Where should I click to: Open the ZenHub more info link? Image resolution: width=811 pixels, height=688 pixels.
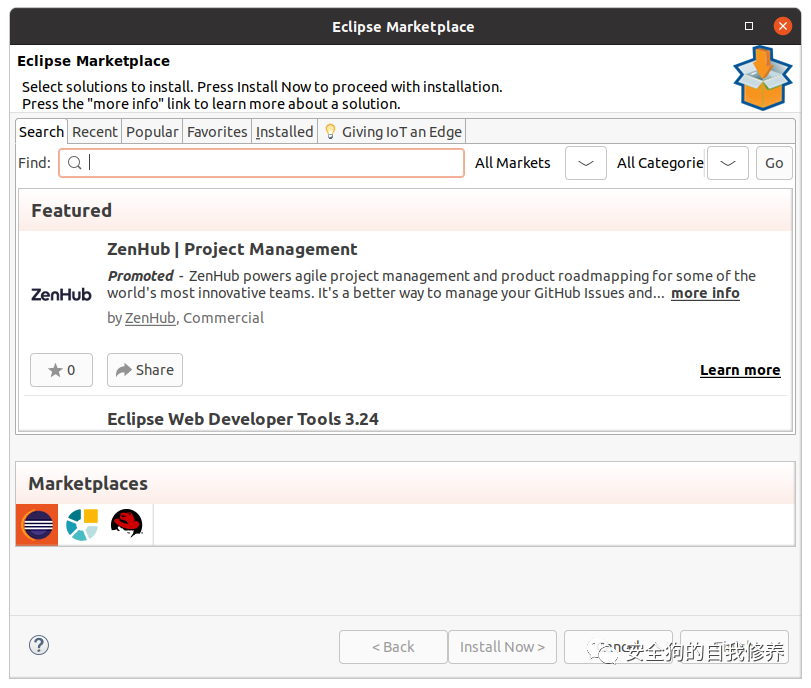(705, 293)
